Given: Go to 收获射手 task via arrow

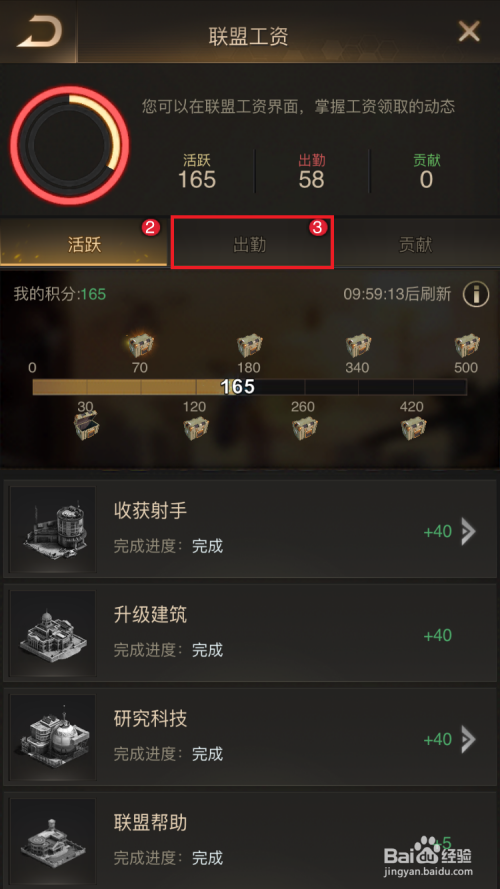Looking at the screenshot, I should coord(468,531).
